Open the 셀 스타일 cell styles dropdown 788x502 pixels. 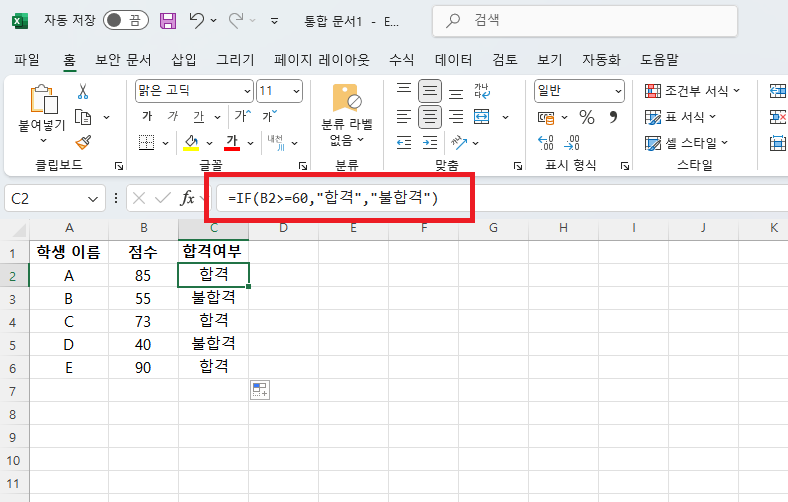686,143
